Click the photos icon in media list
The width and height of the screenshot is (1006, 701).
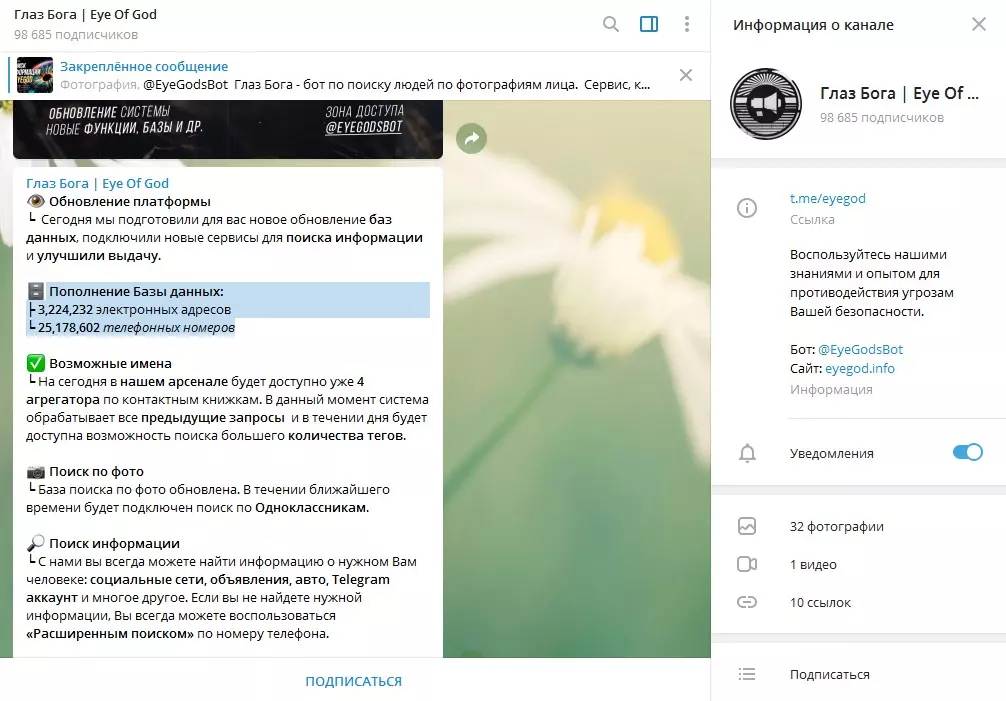tap(747, 527)
